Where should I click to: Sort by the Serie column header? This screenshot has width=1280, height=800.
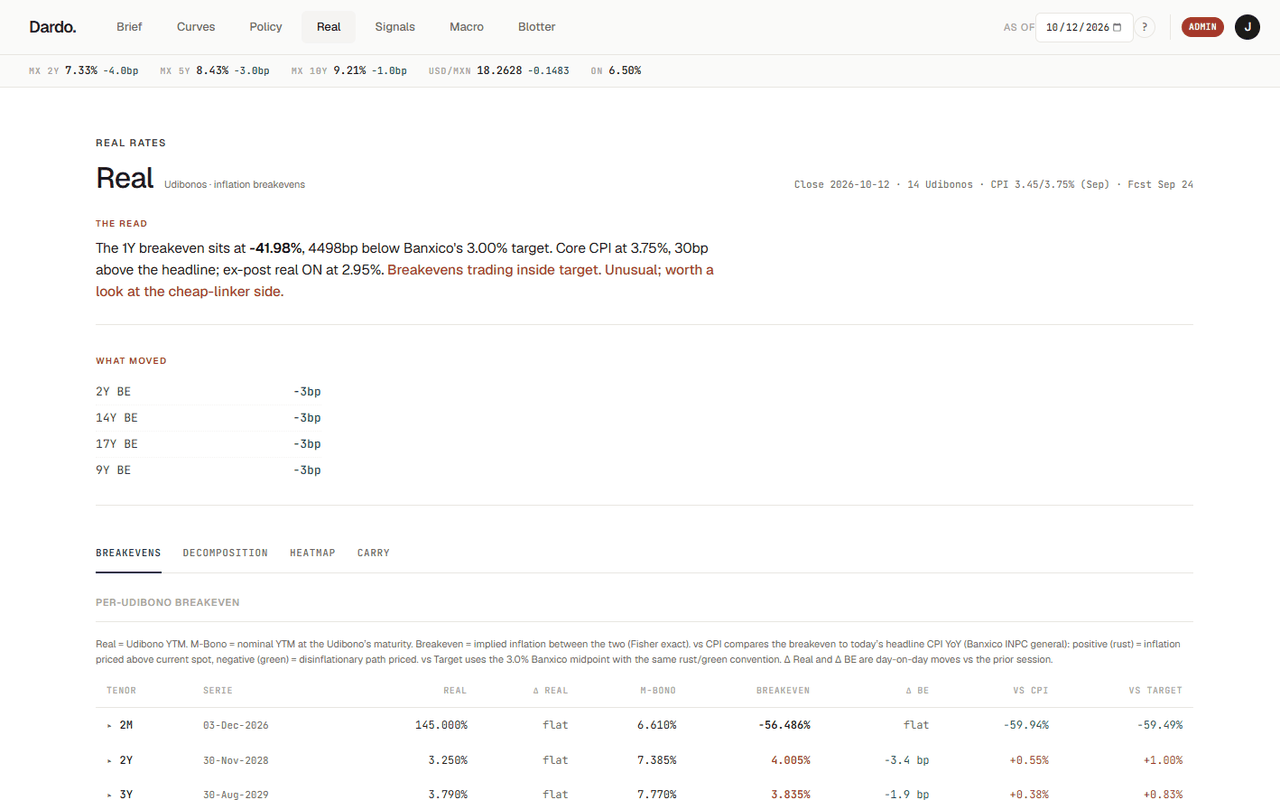218,690
